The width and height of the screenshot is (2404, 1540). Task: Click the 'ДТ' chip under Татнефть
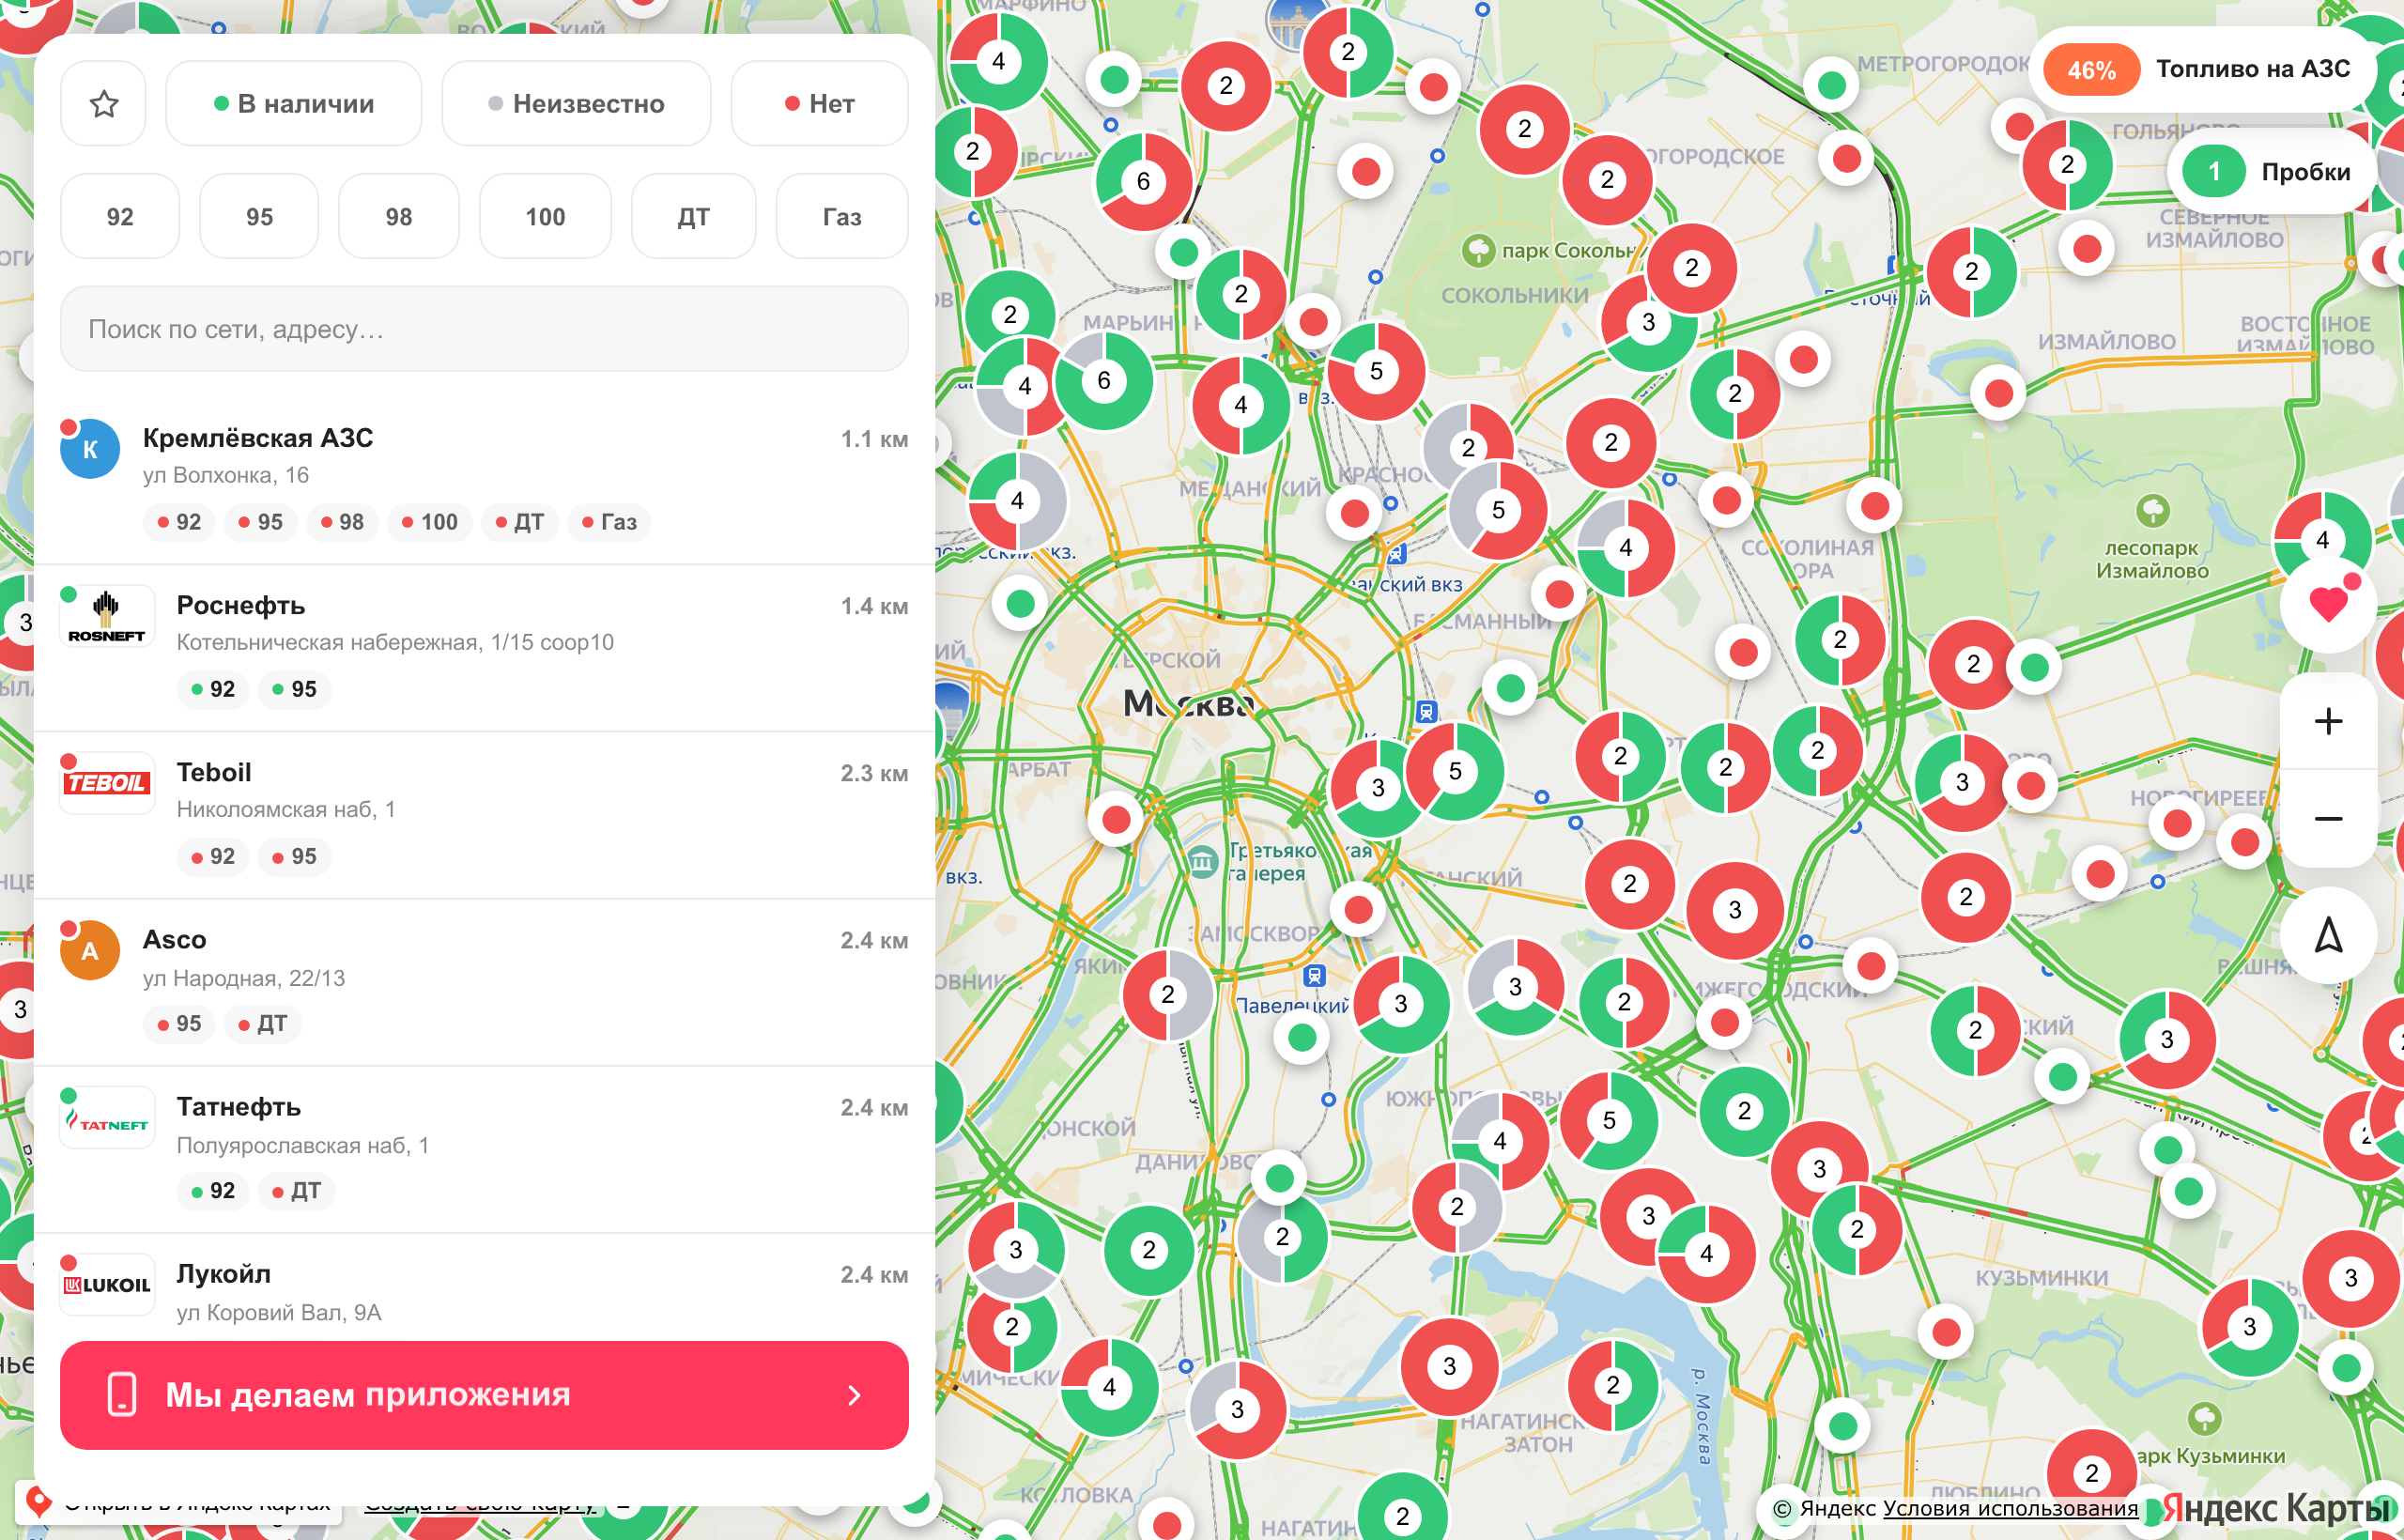296,1191
